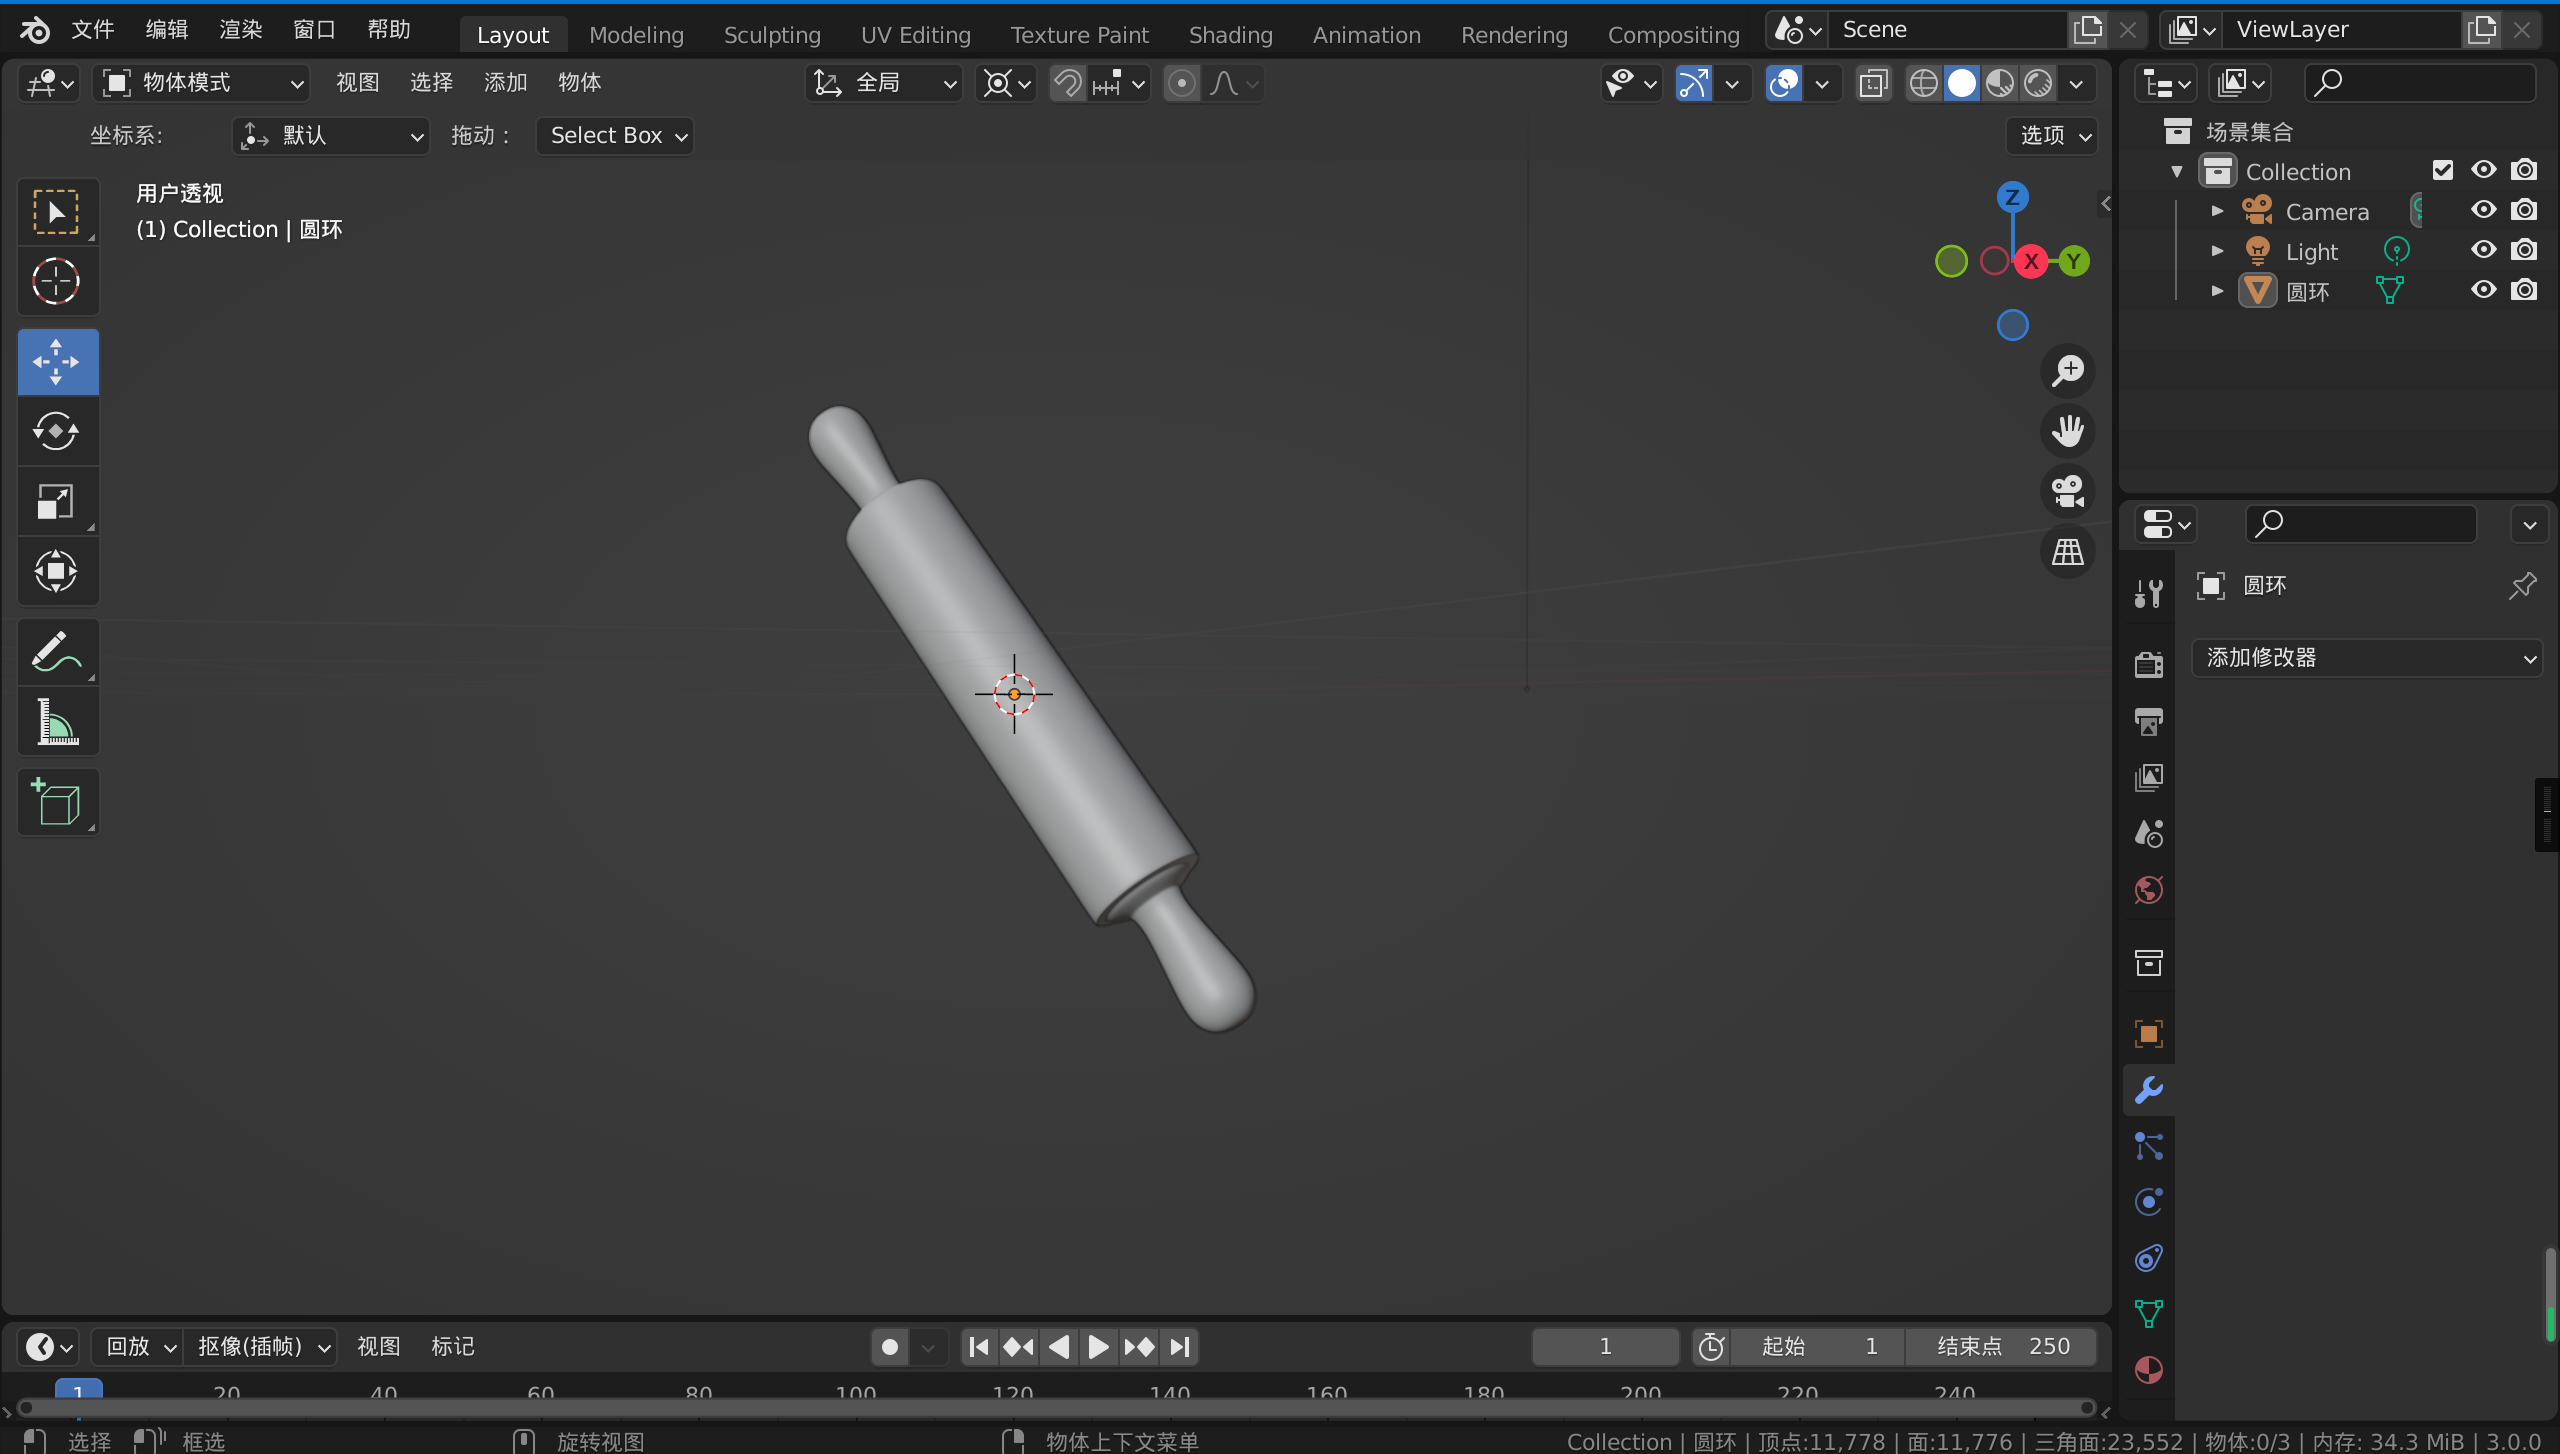Click the Z axis on navigation gizmo

point(2012,197)
